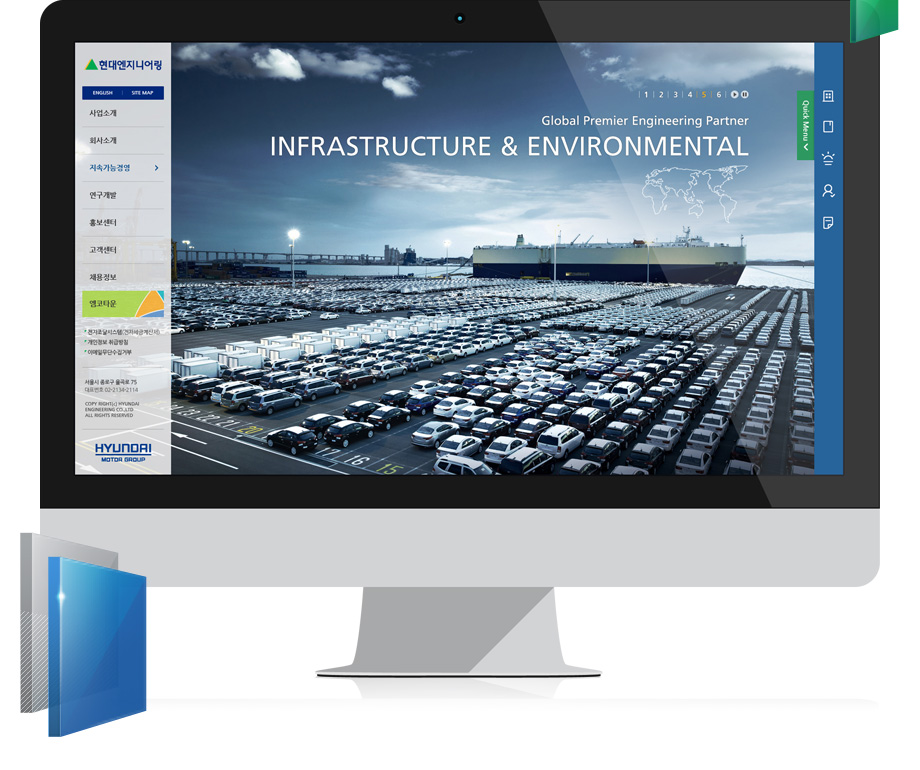Click the INFRASTRUCTURE & ENVIRONMENTAL headline
Screen dimensions: 920x770
click(509, 146)
